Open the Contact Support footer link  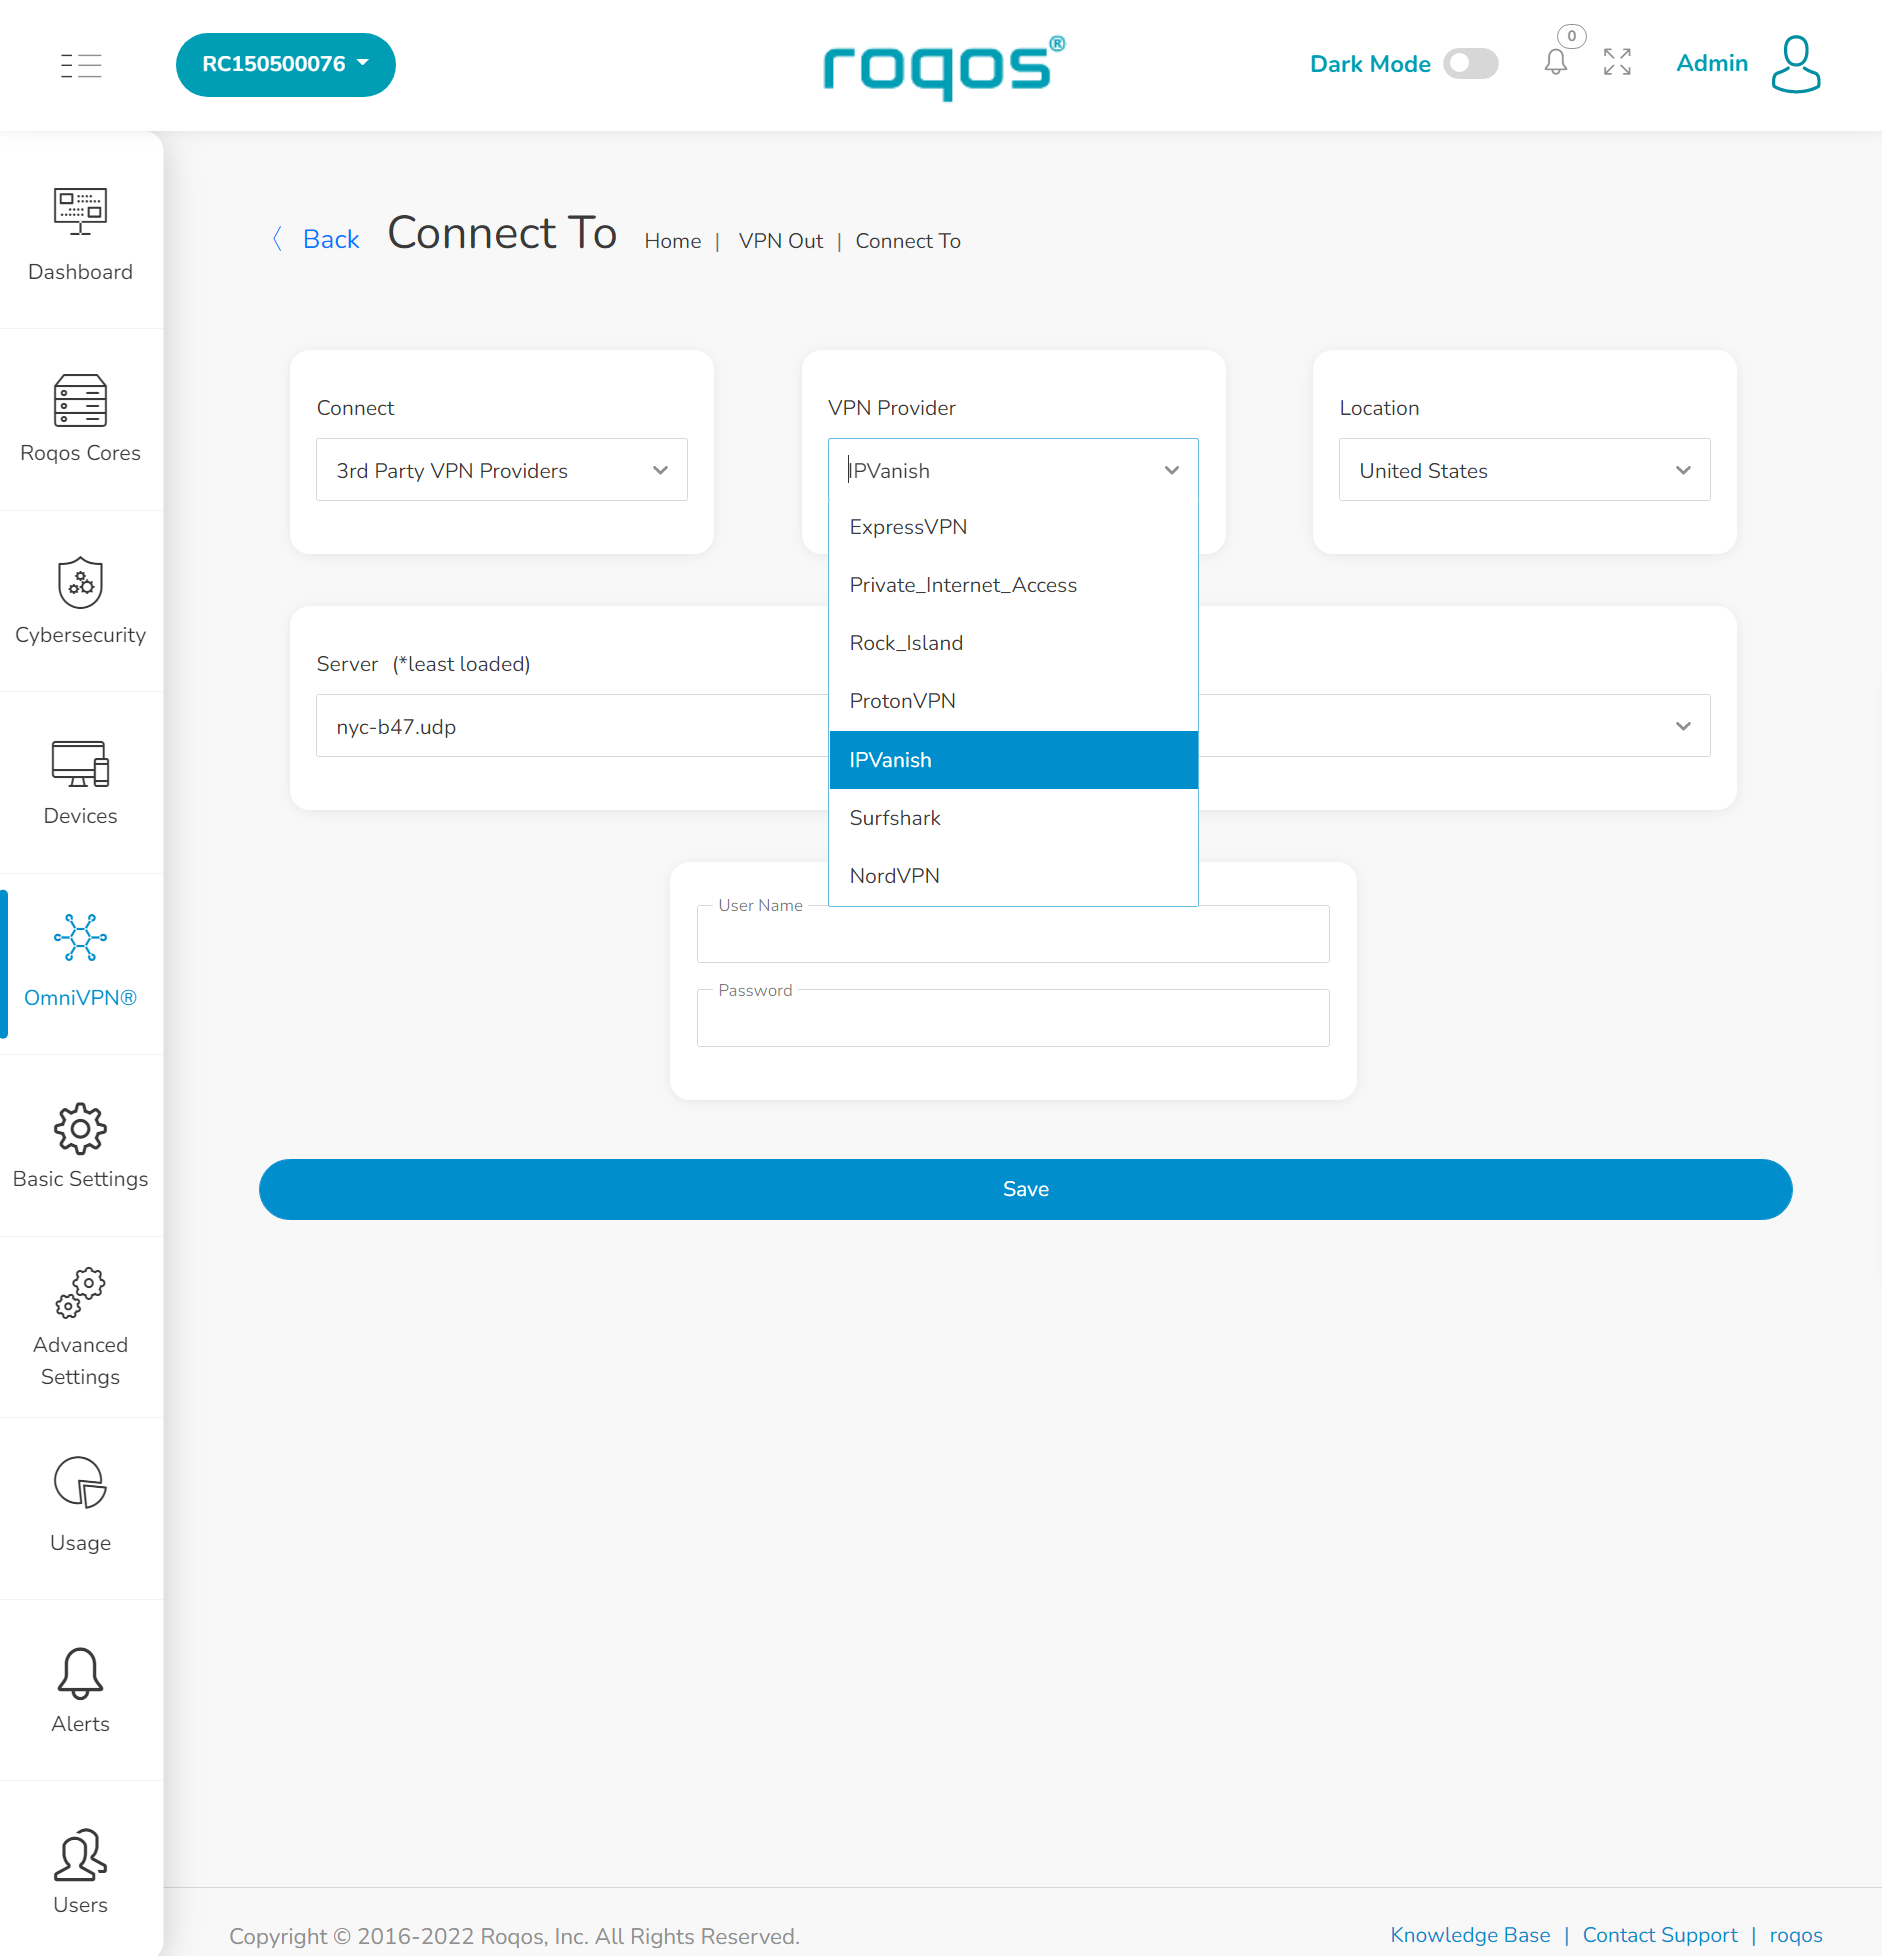click(1660, 1935)
